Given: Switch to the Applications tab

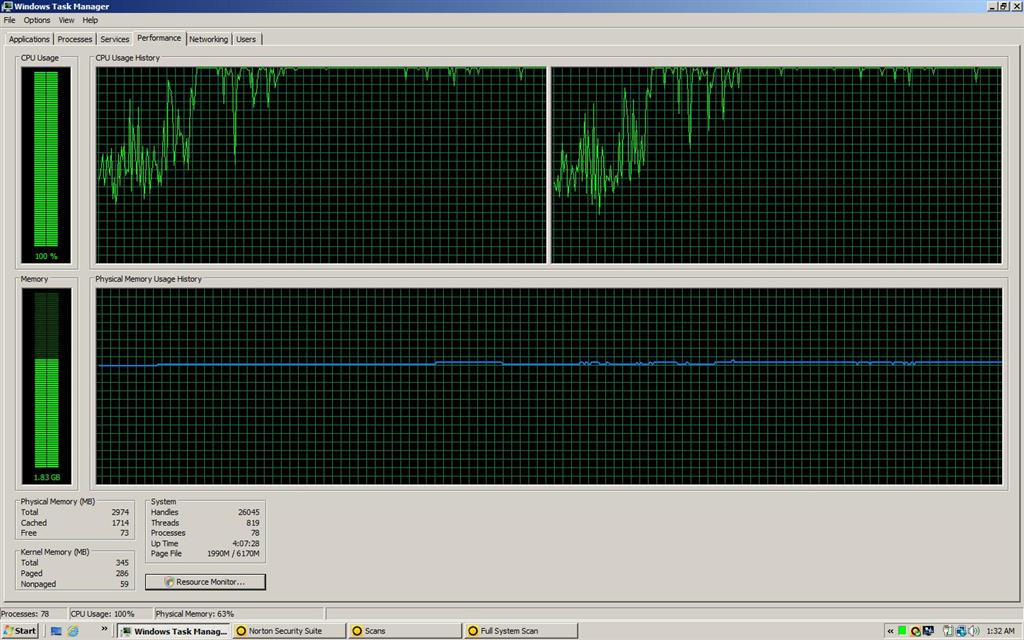Looking at the screenshot, I should pyautogui.click(x=29, y=39).
